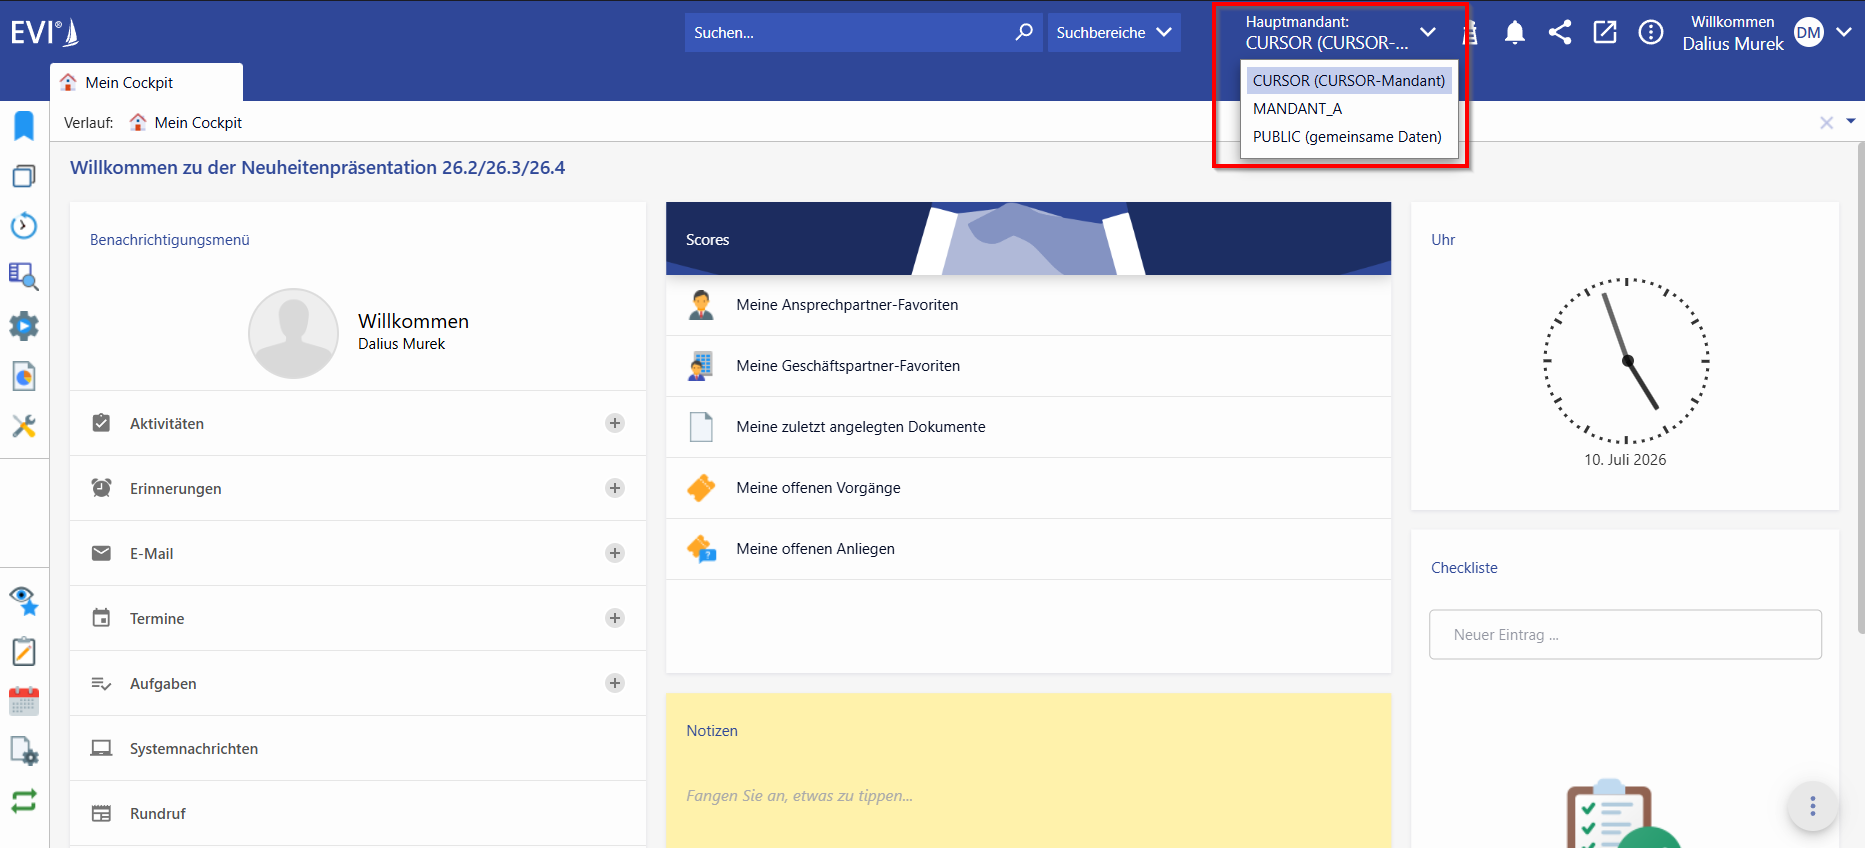Screen dimensions: 1865x848
Task: Open the Suchbereiche dropdown
Action: 1114,32
